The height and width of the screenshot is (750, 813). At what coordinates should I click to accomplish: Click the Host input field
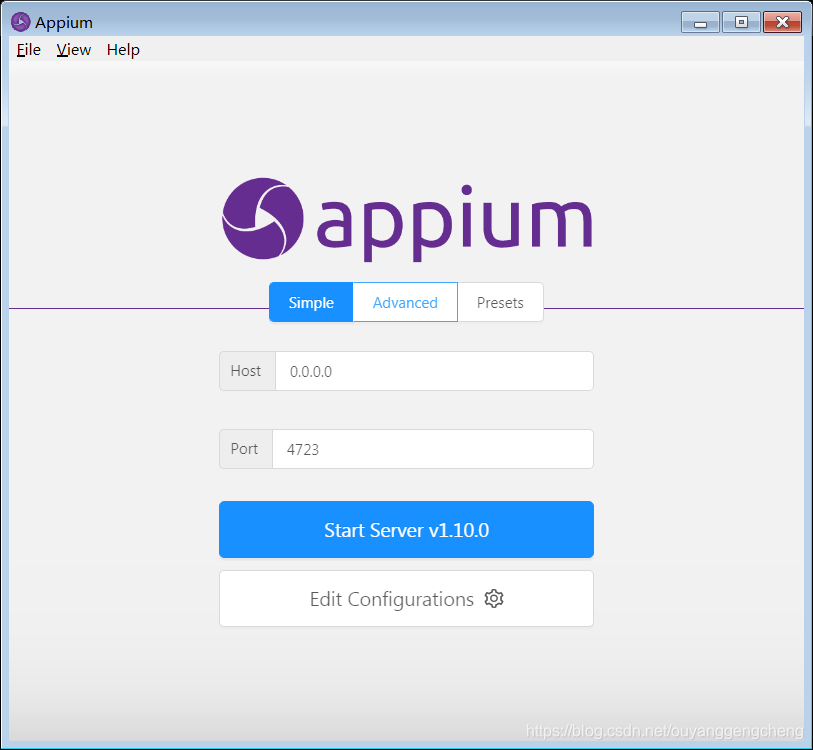(434, 371)
